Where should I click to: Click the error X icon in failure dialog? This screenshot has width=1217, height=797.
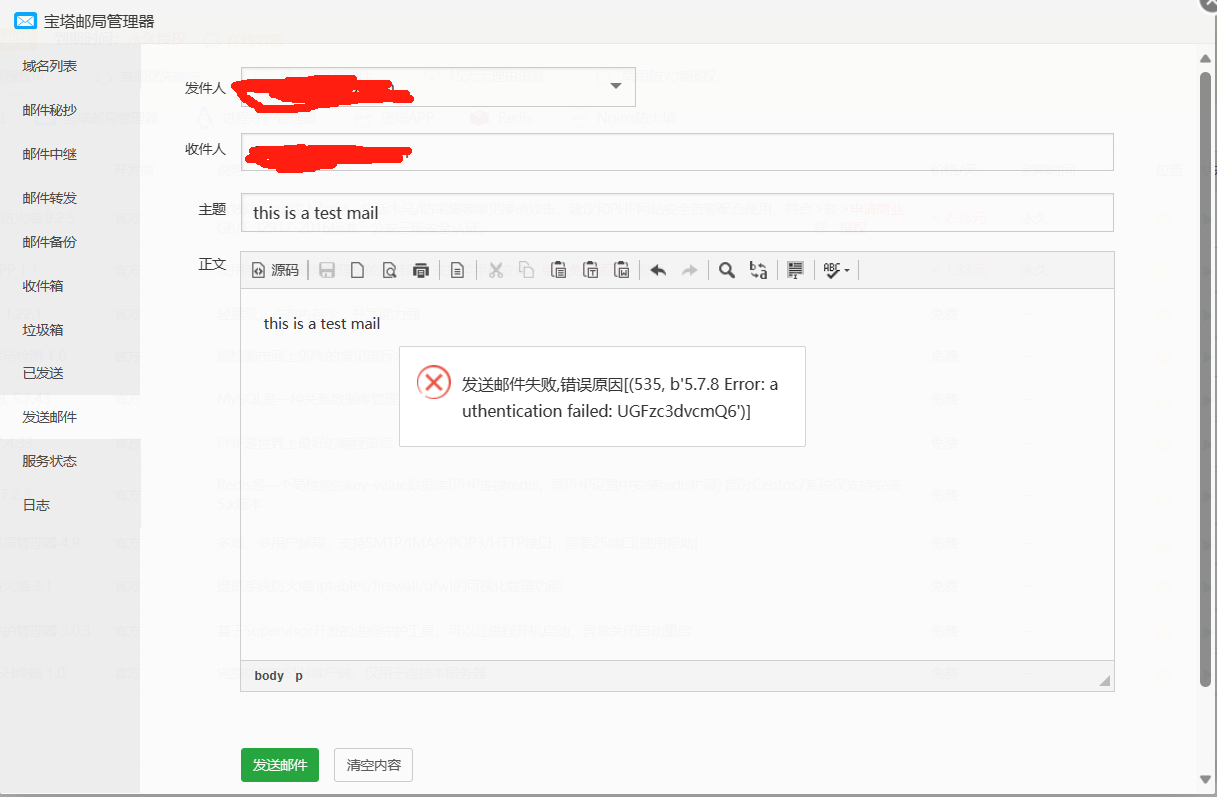pyautogui.click(x=433, y=382)
